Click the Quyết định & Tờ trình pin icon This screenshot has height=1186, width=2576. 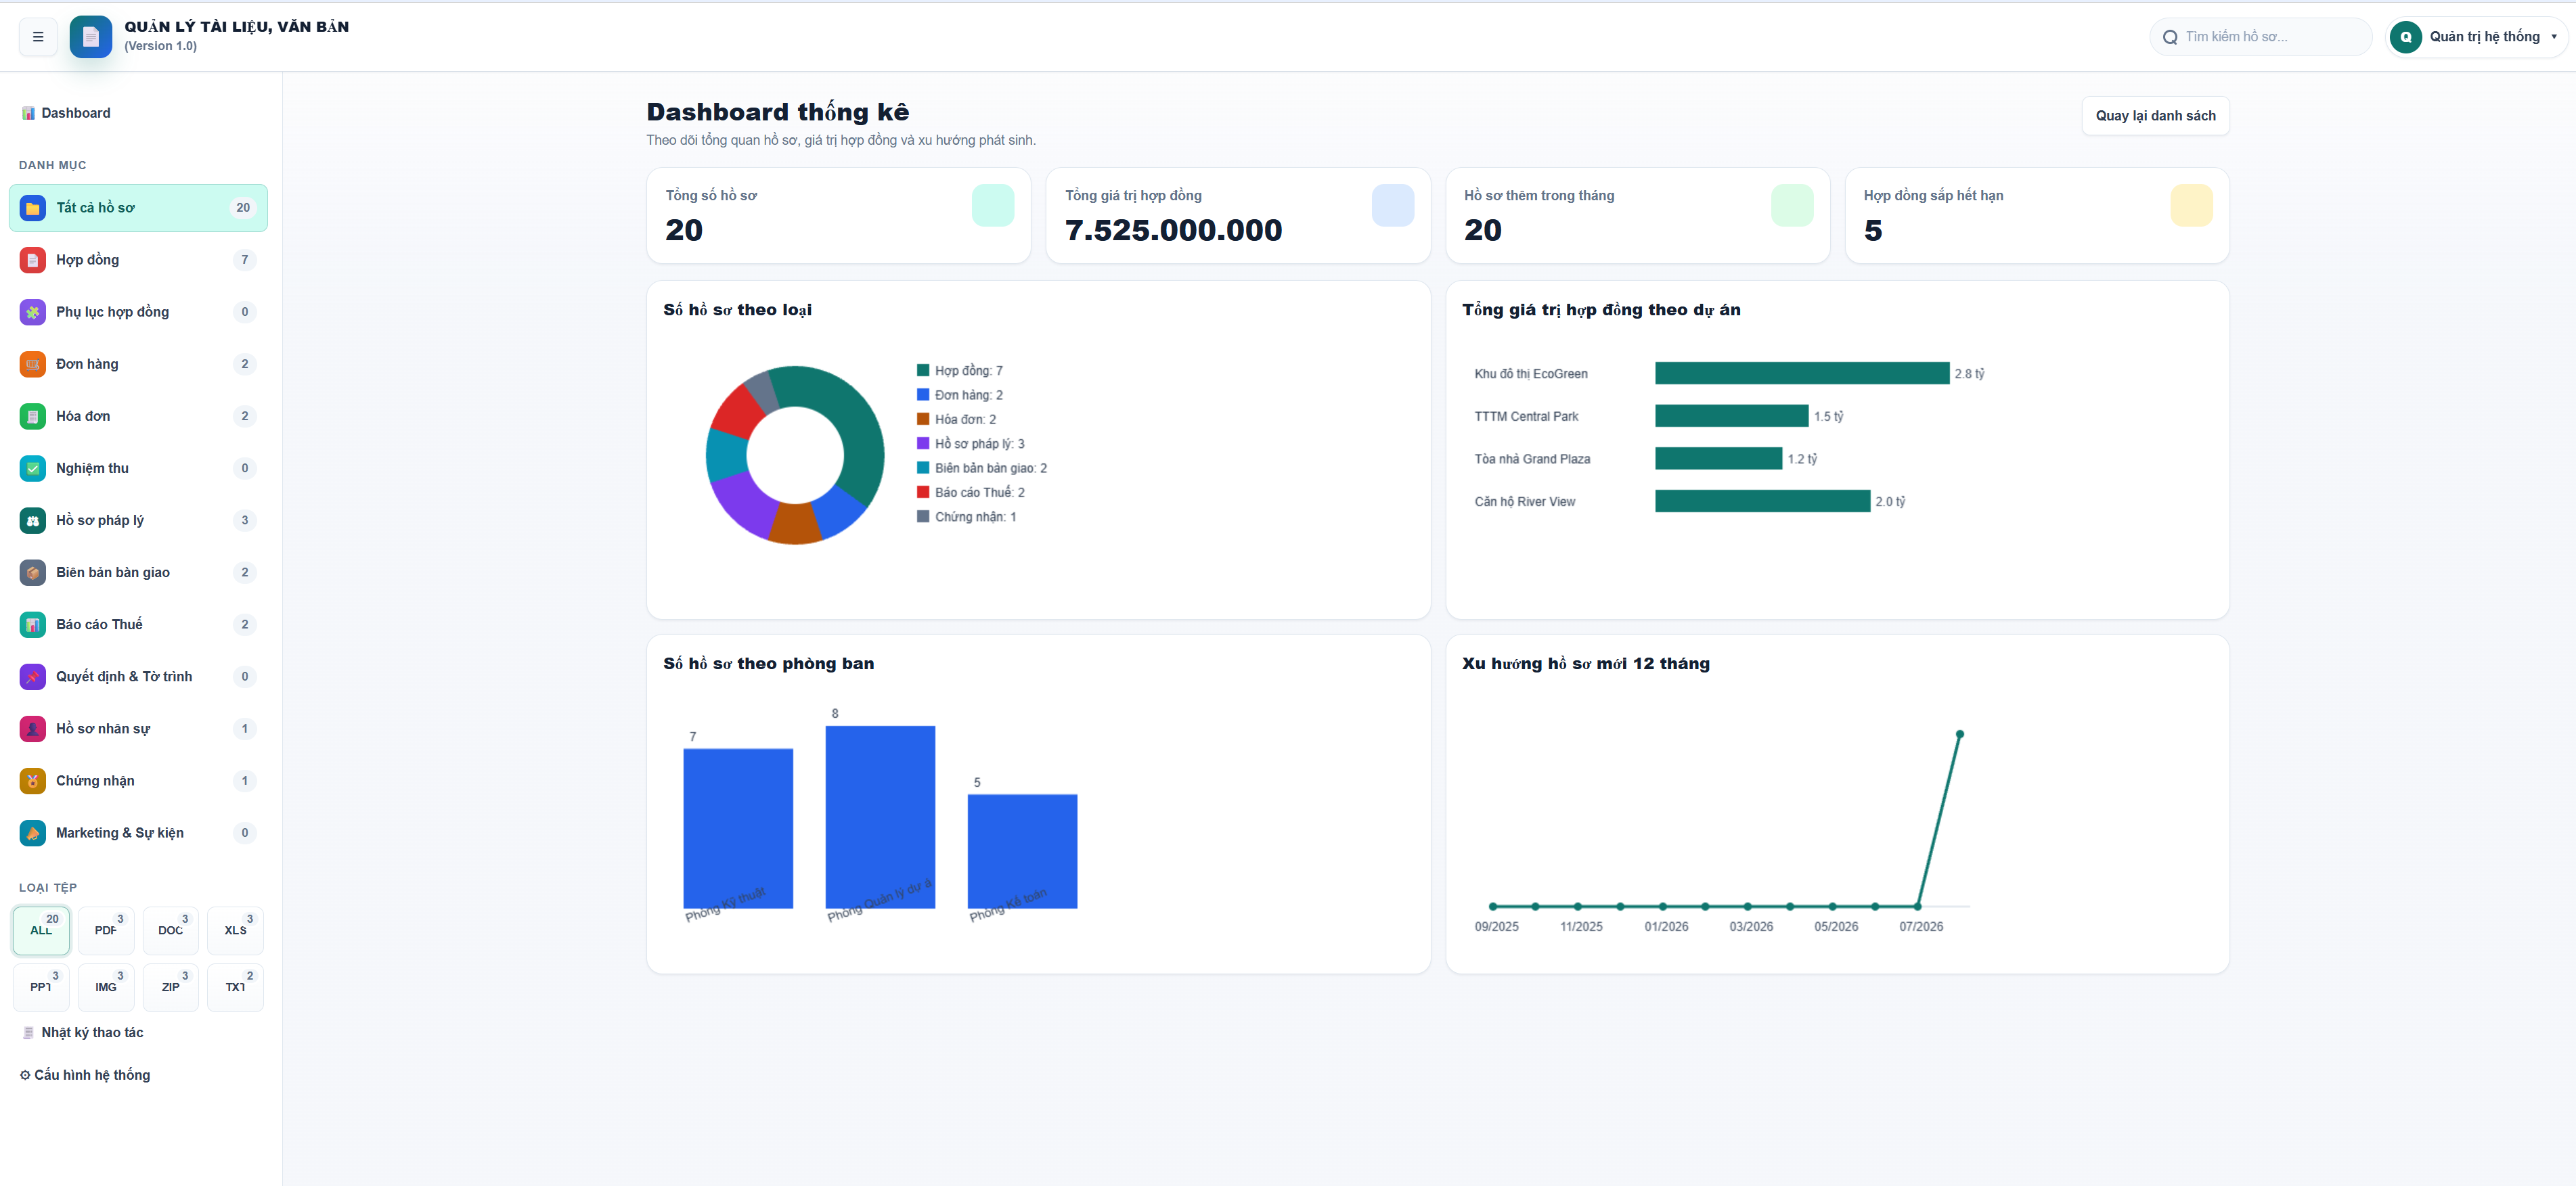click(x=33, y=677)
